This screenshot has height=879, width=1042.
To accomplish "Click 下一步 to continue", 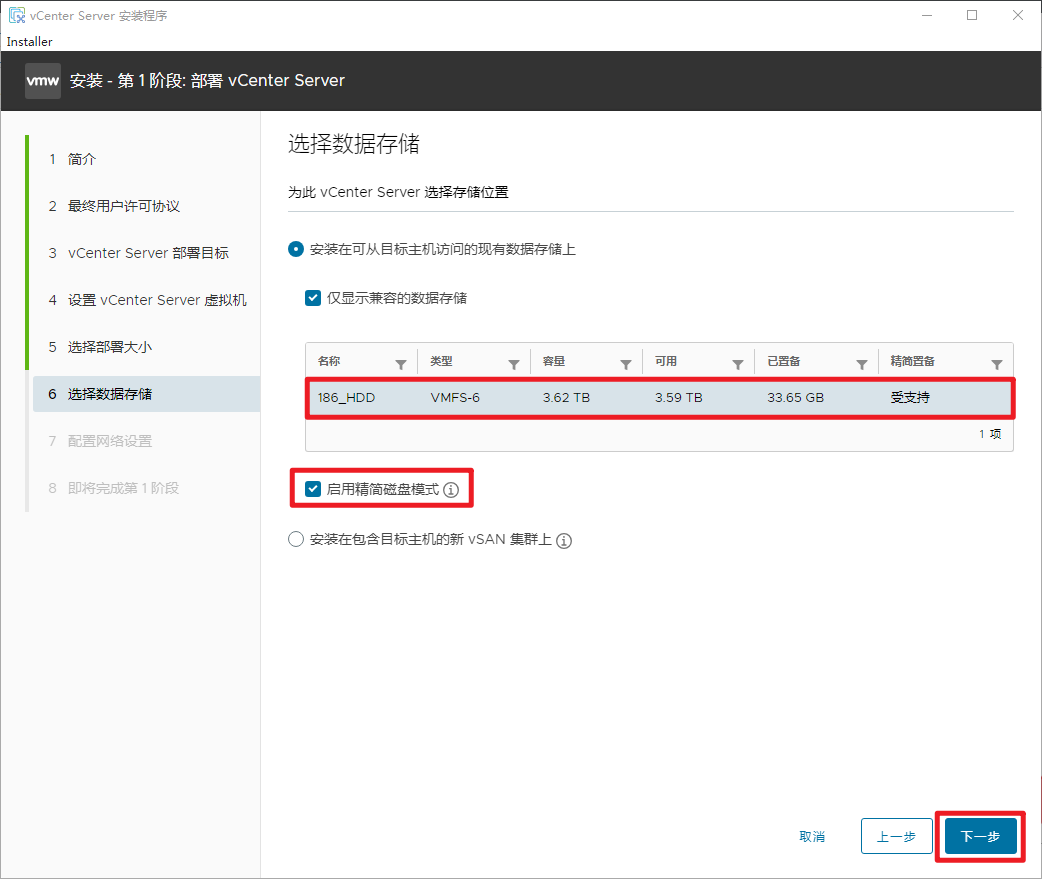I will pyautogui.click(x=980, y=836).
